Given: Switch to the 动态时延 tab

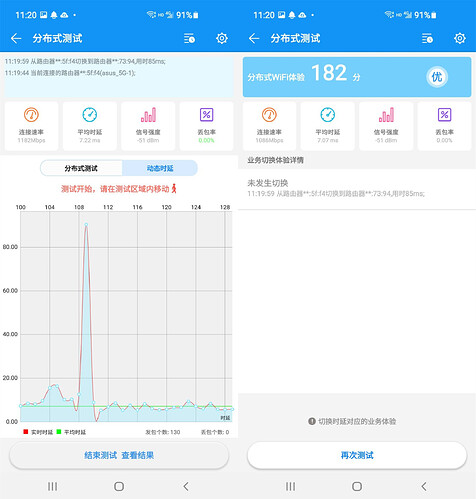Looking at the screenshot, I should click(x=160, y=168).
